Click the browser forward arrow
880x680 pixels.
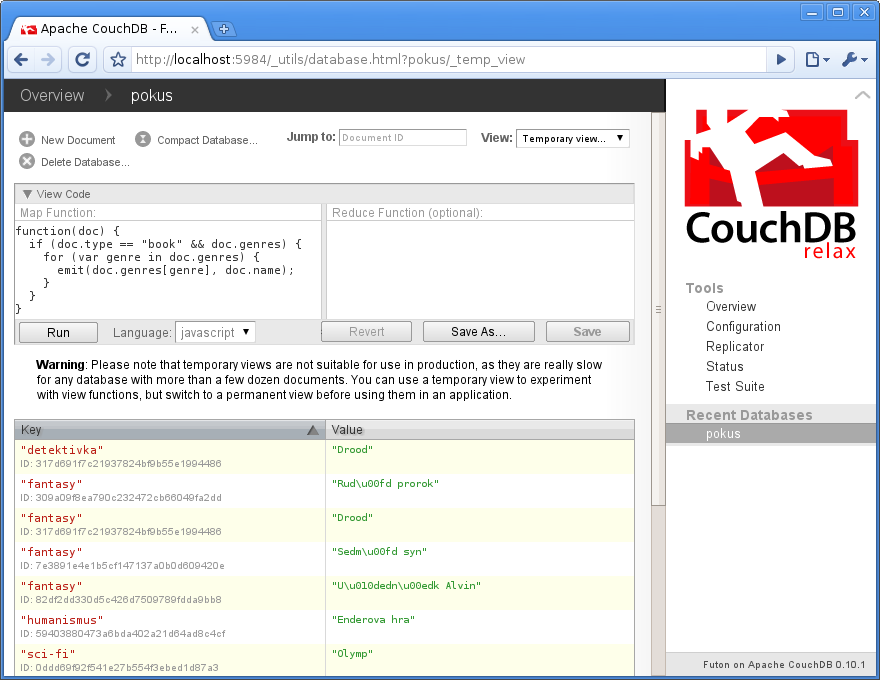click(x=48, y=59)
